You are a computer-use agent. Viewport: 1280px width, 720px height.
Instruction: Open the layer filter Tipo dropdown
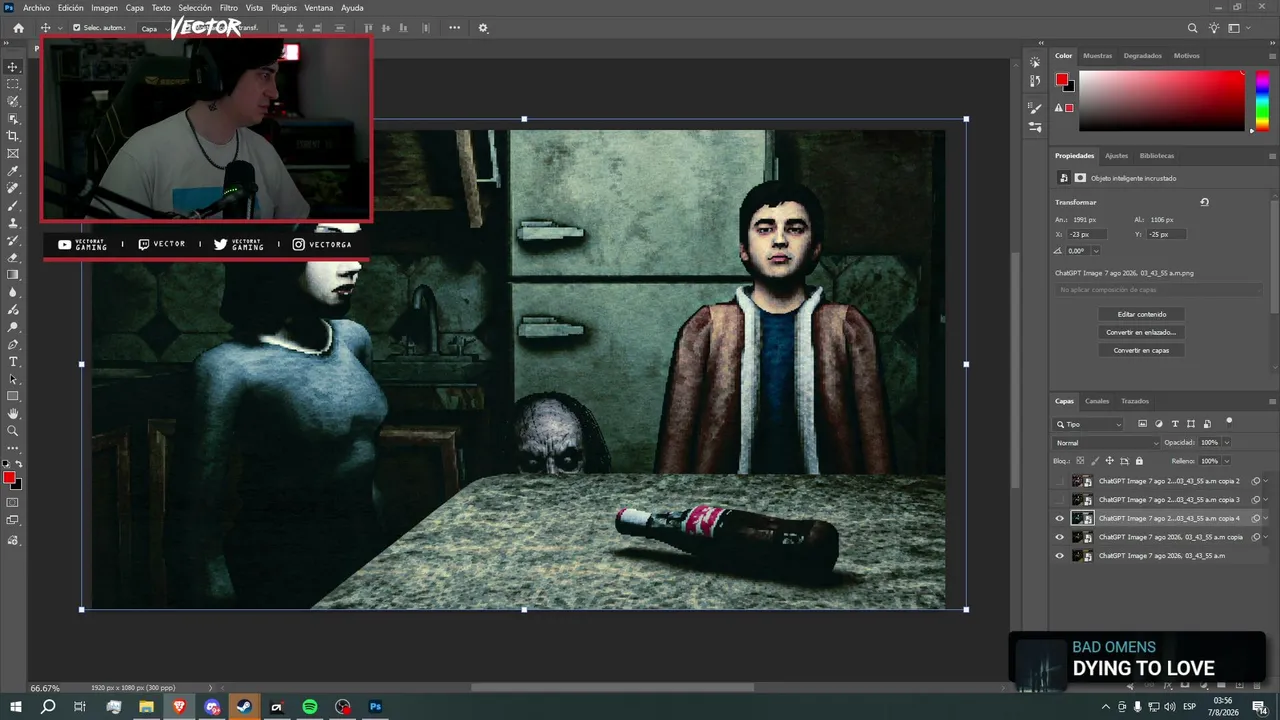tap(1089, 424)
